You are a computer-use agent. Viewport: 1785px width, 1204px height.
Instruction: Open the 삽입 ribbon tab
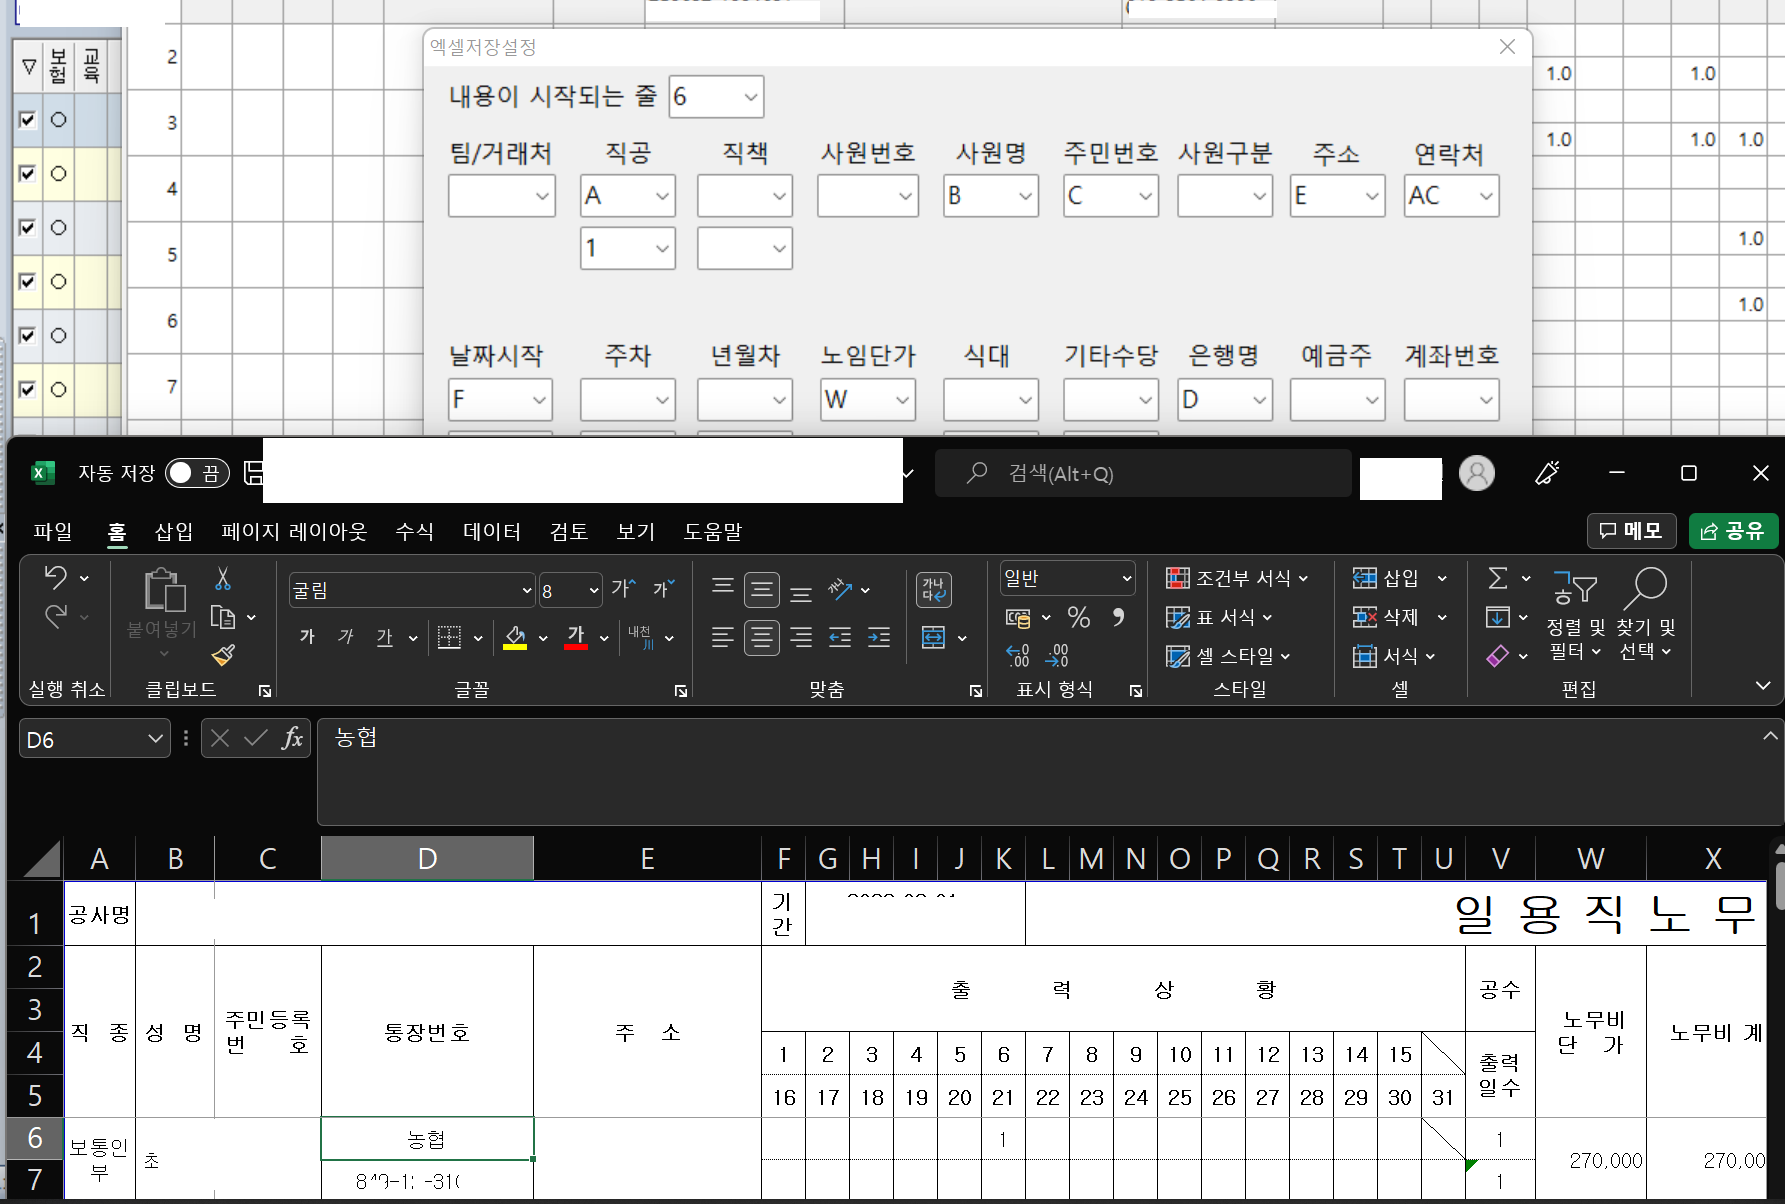click(173, 532)
